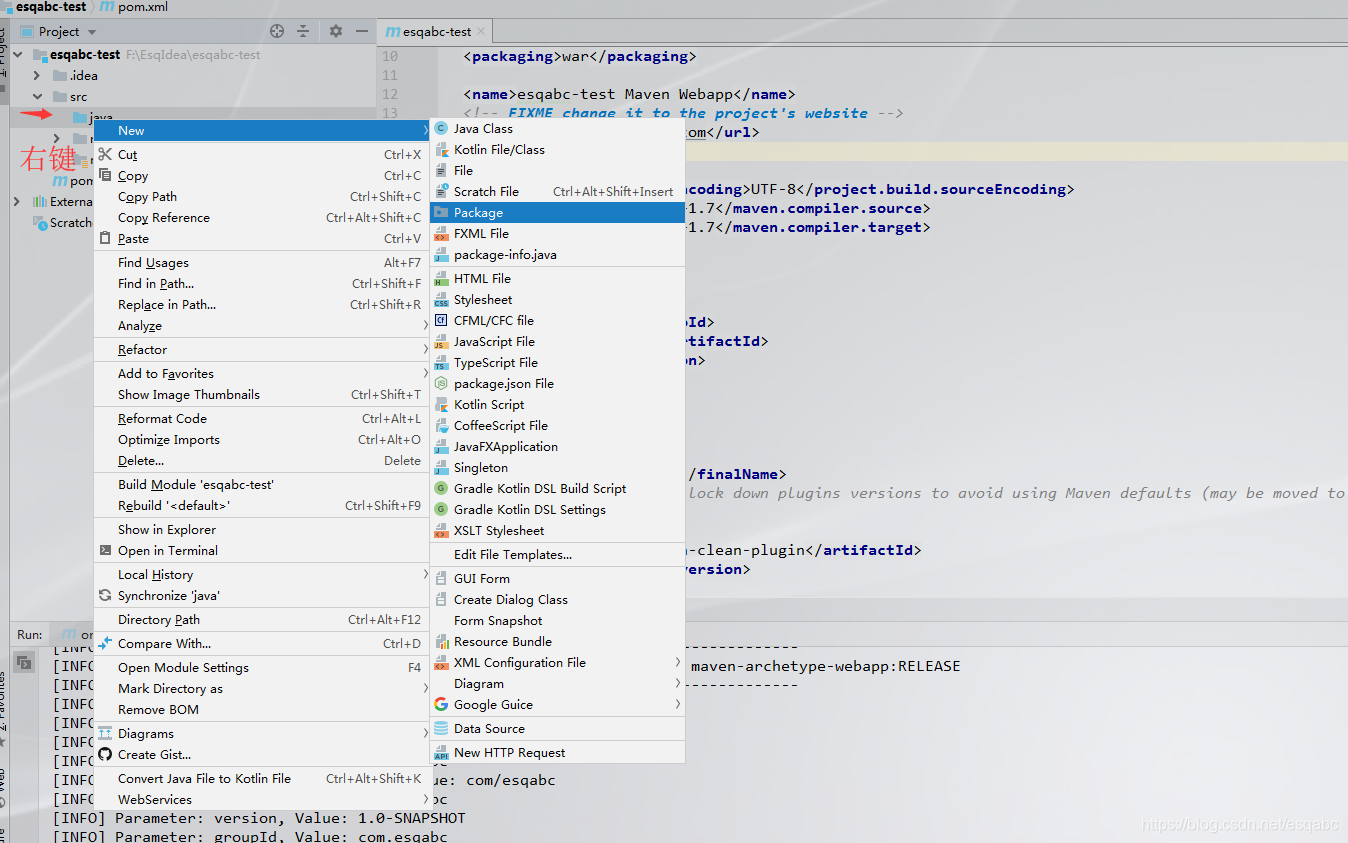Choose Convert Java File to Kotlin File
Image resolution: width=1348 pixels, height=843 pixels.
[x=260, y=779]
